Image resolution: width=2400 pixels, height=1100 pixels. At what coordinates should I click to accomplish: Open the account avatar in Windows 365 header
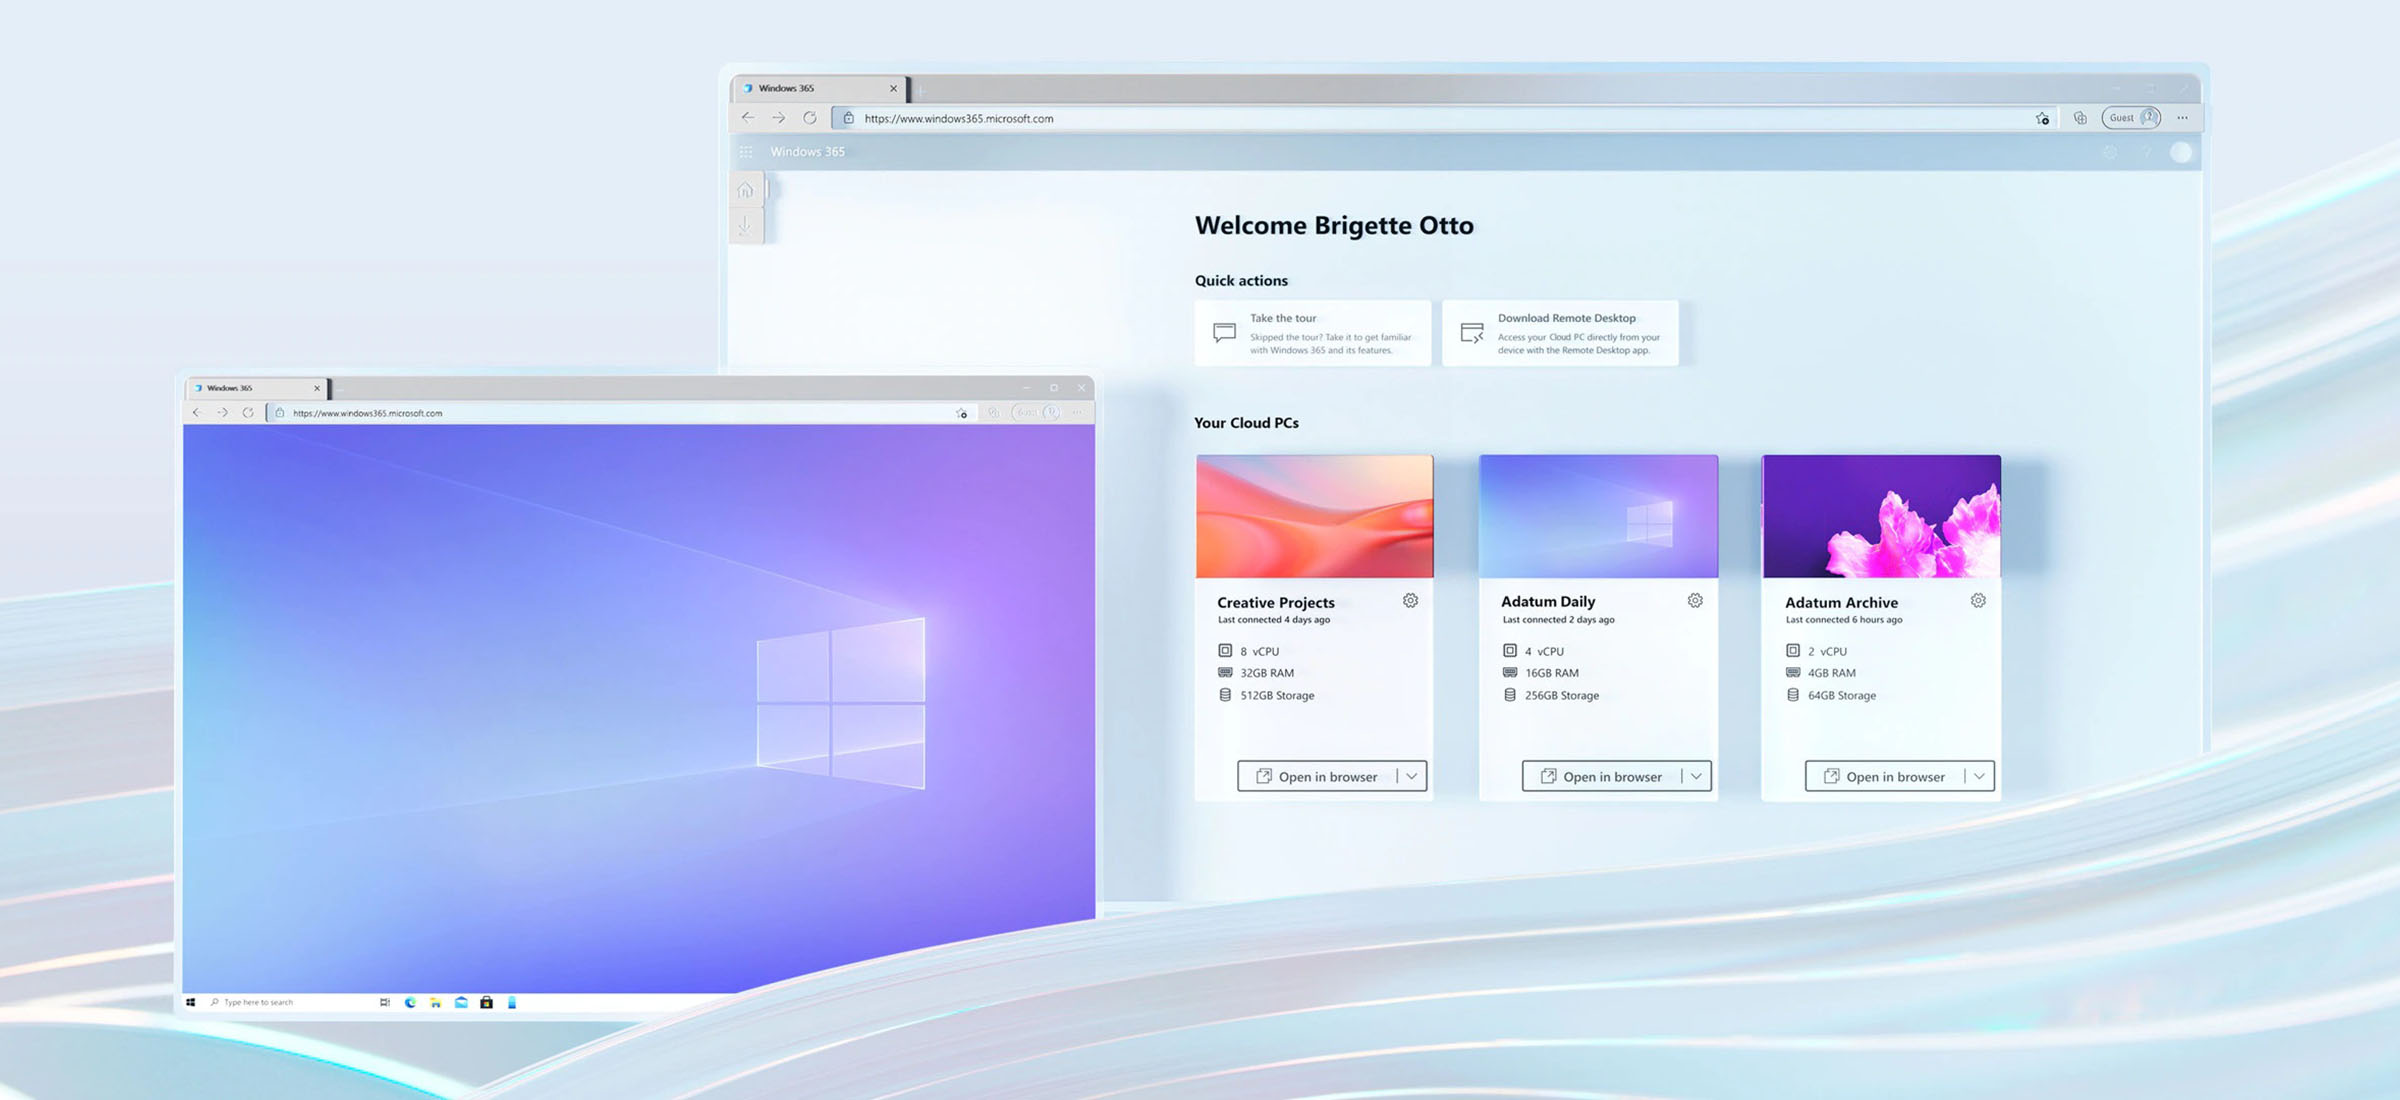(x=2181, y=152)
